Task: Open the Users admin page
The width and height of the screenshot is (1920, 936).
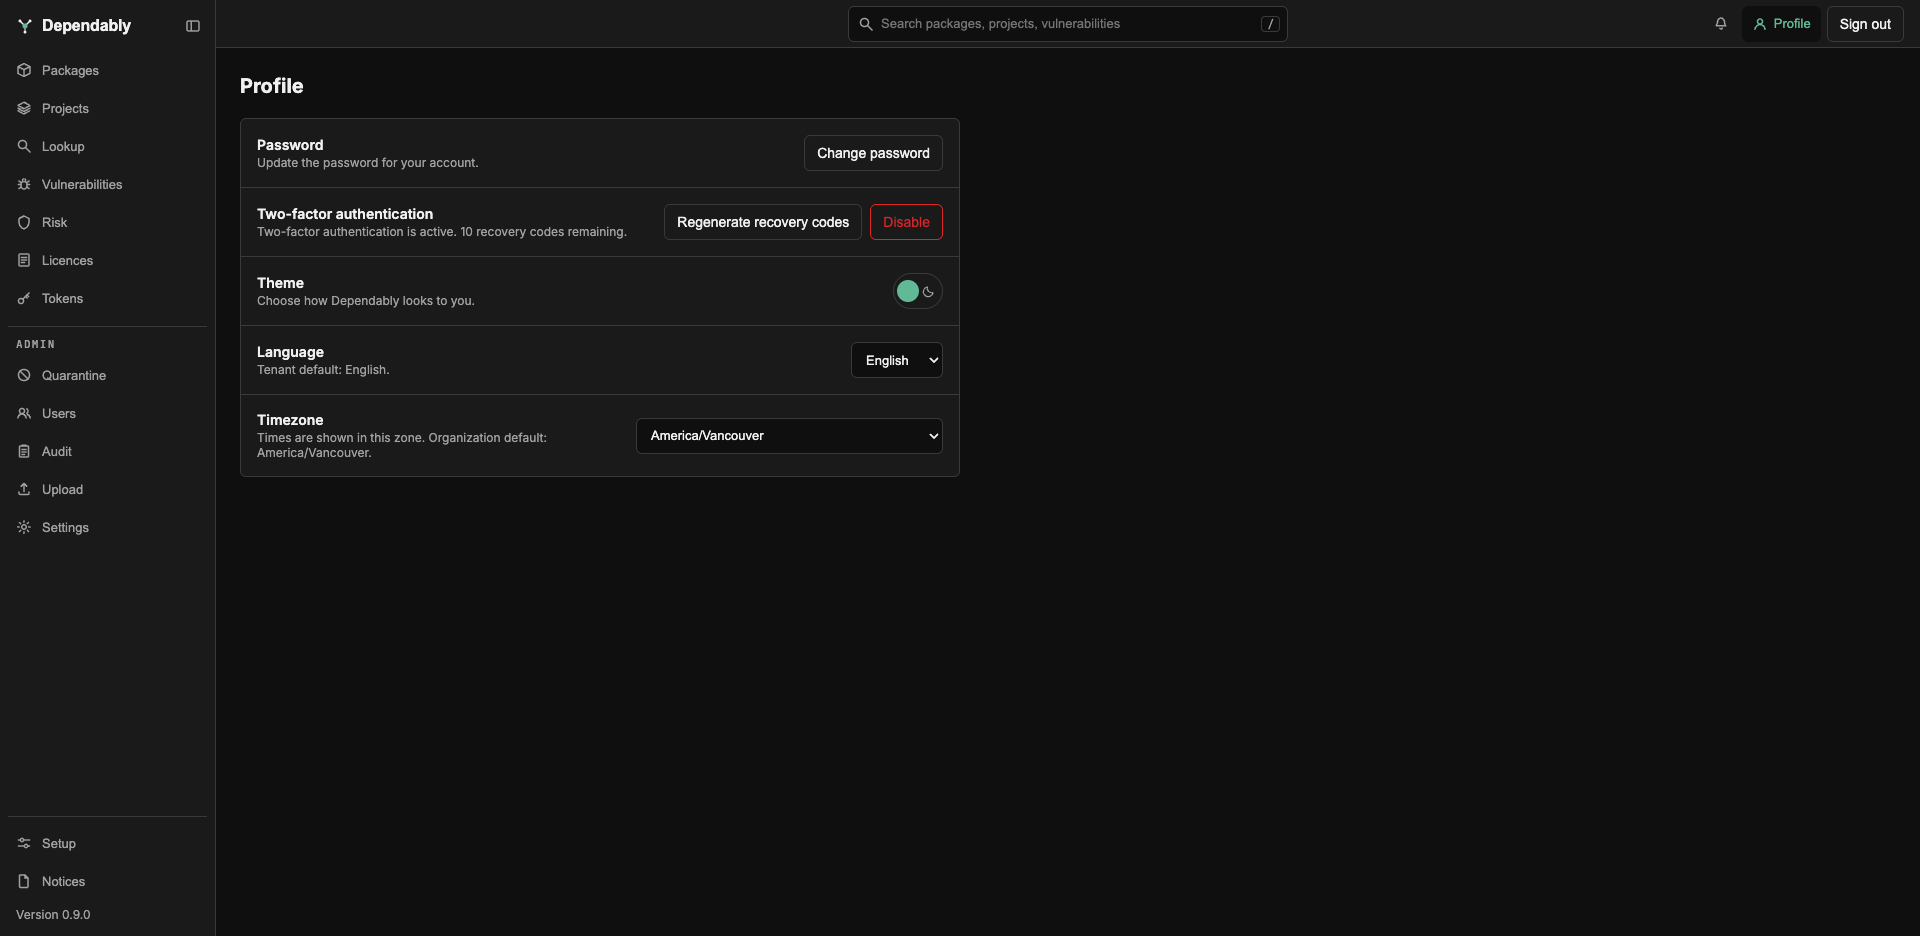Action: pyautogui.click(x=107, y=413)
